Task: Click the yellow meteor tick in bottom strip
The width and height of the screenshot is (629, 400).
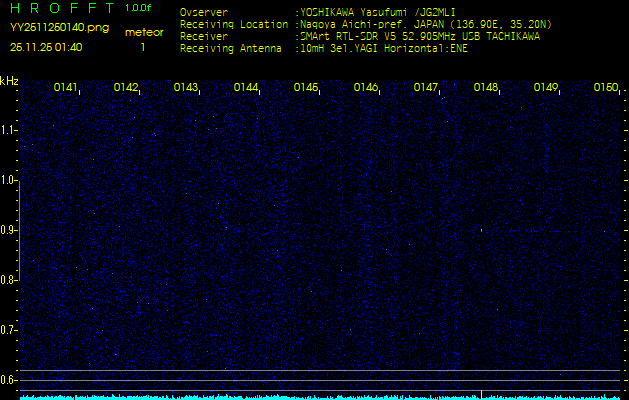Action: (x=481, y=394)
